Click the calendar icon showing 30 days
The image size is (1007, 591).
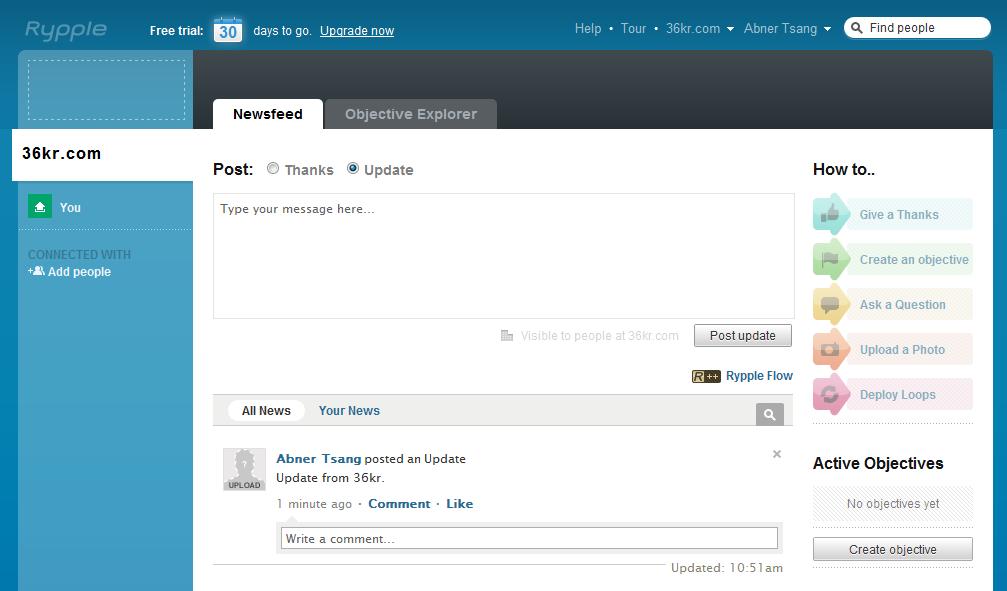(228, 30)
